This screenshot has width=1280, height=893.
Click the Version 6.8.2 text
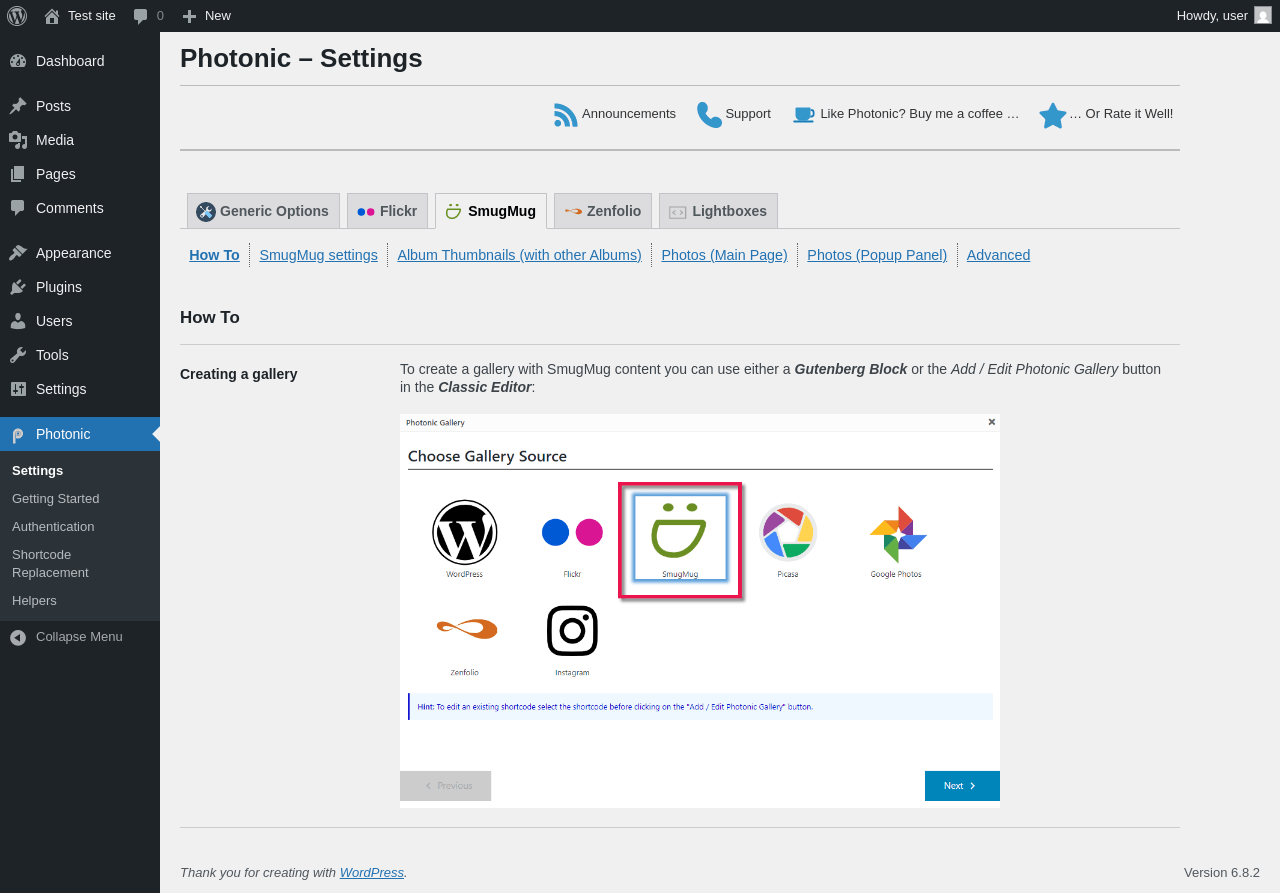click(1222, 873)
